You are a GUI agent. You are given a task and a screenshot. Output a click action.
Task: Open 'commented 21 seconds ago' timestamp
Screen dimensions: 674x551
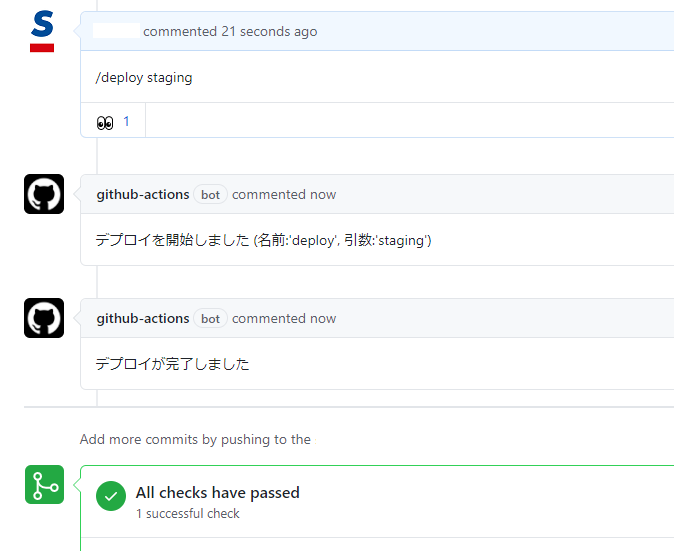tap(230, 31)
